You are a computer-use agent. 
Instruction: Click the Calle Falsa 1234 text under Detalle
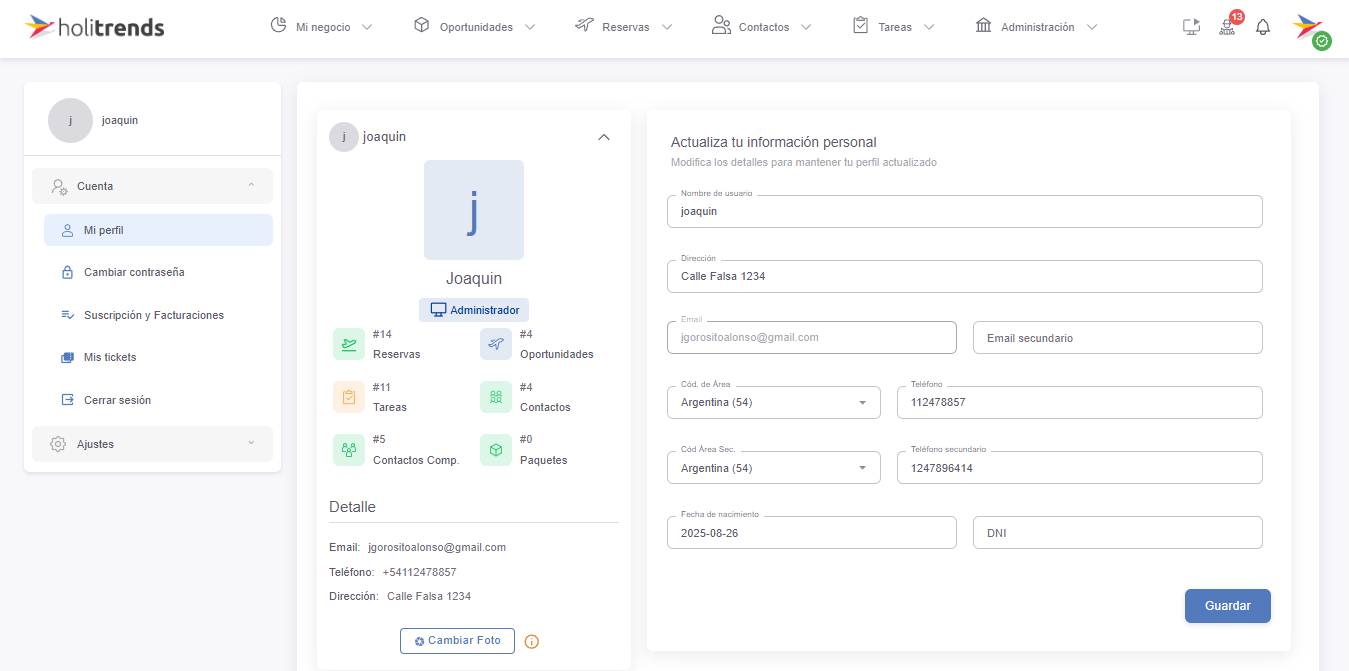(x=429, y=596)
